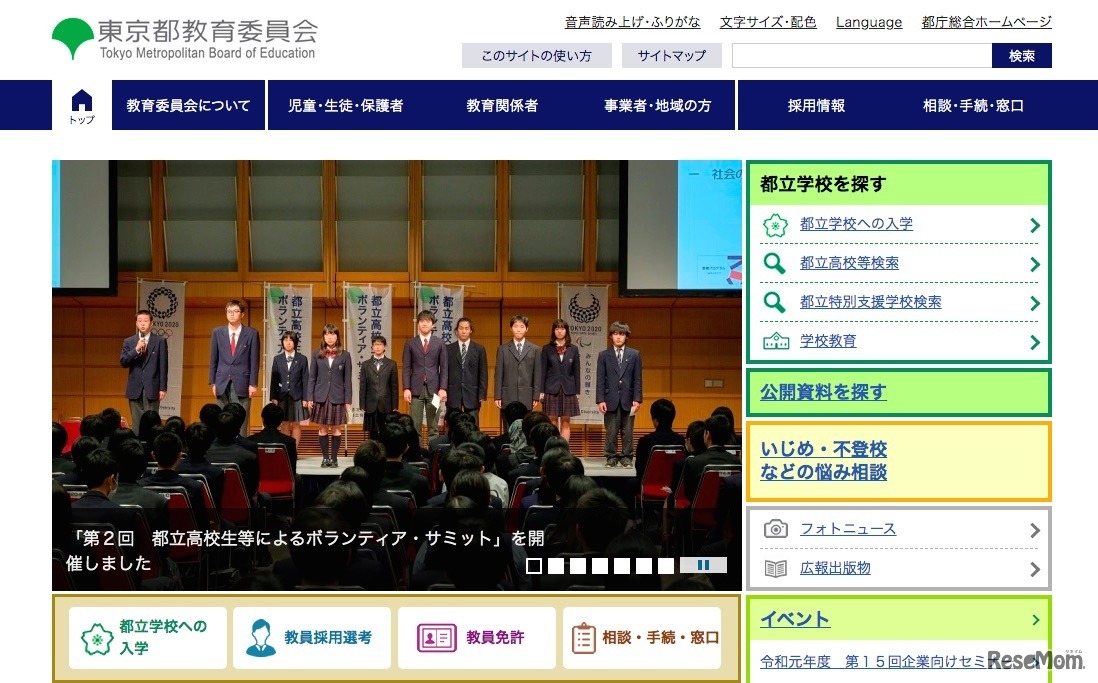Click the book icon next to 広報出版物
The image size is (1098, 683).
click(x=775, y=569)
